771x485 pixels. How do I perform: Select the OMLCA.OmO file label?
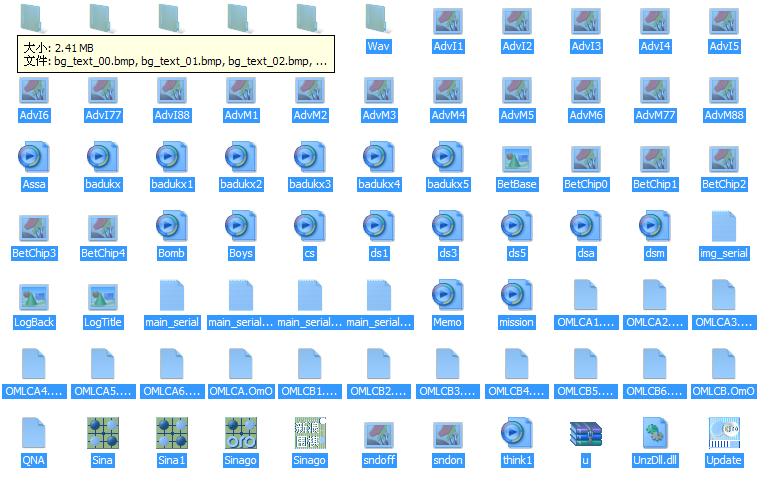241,391
